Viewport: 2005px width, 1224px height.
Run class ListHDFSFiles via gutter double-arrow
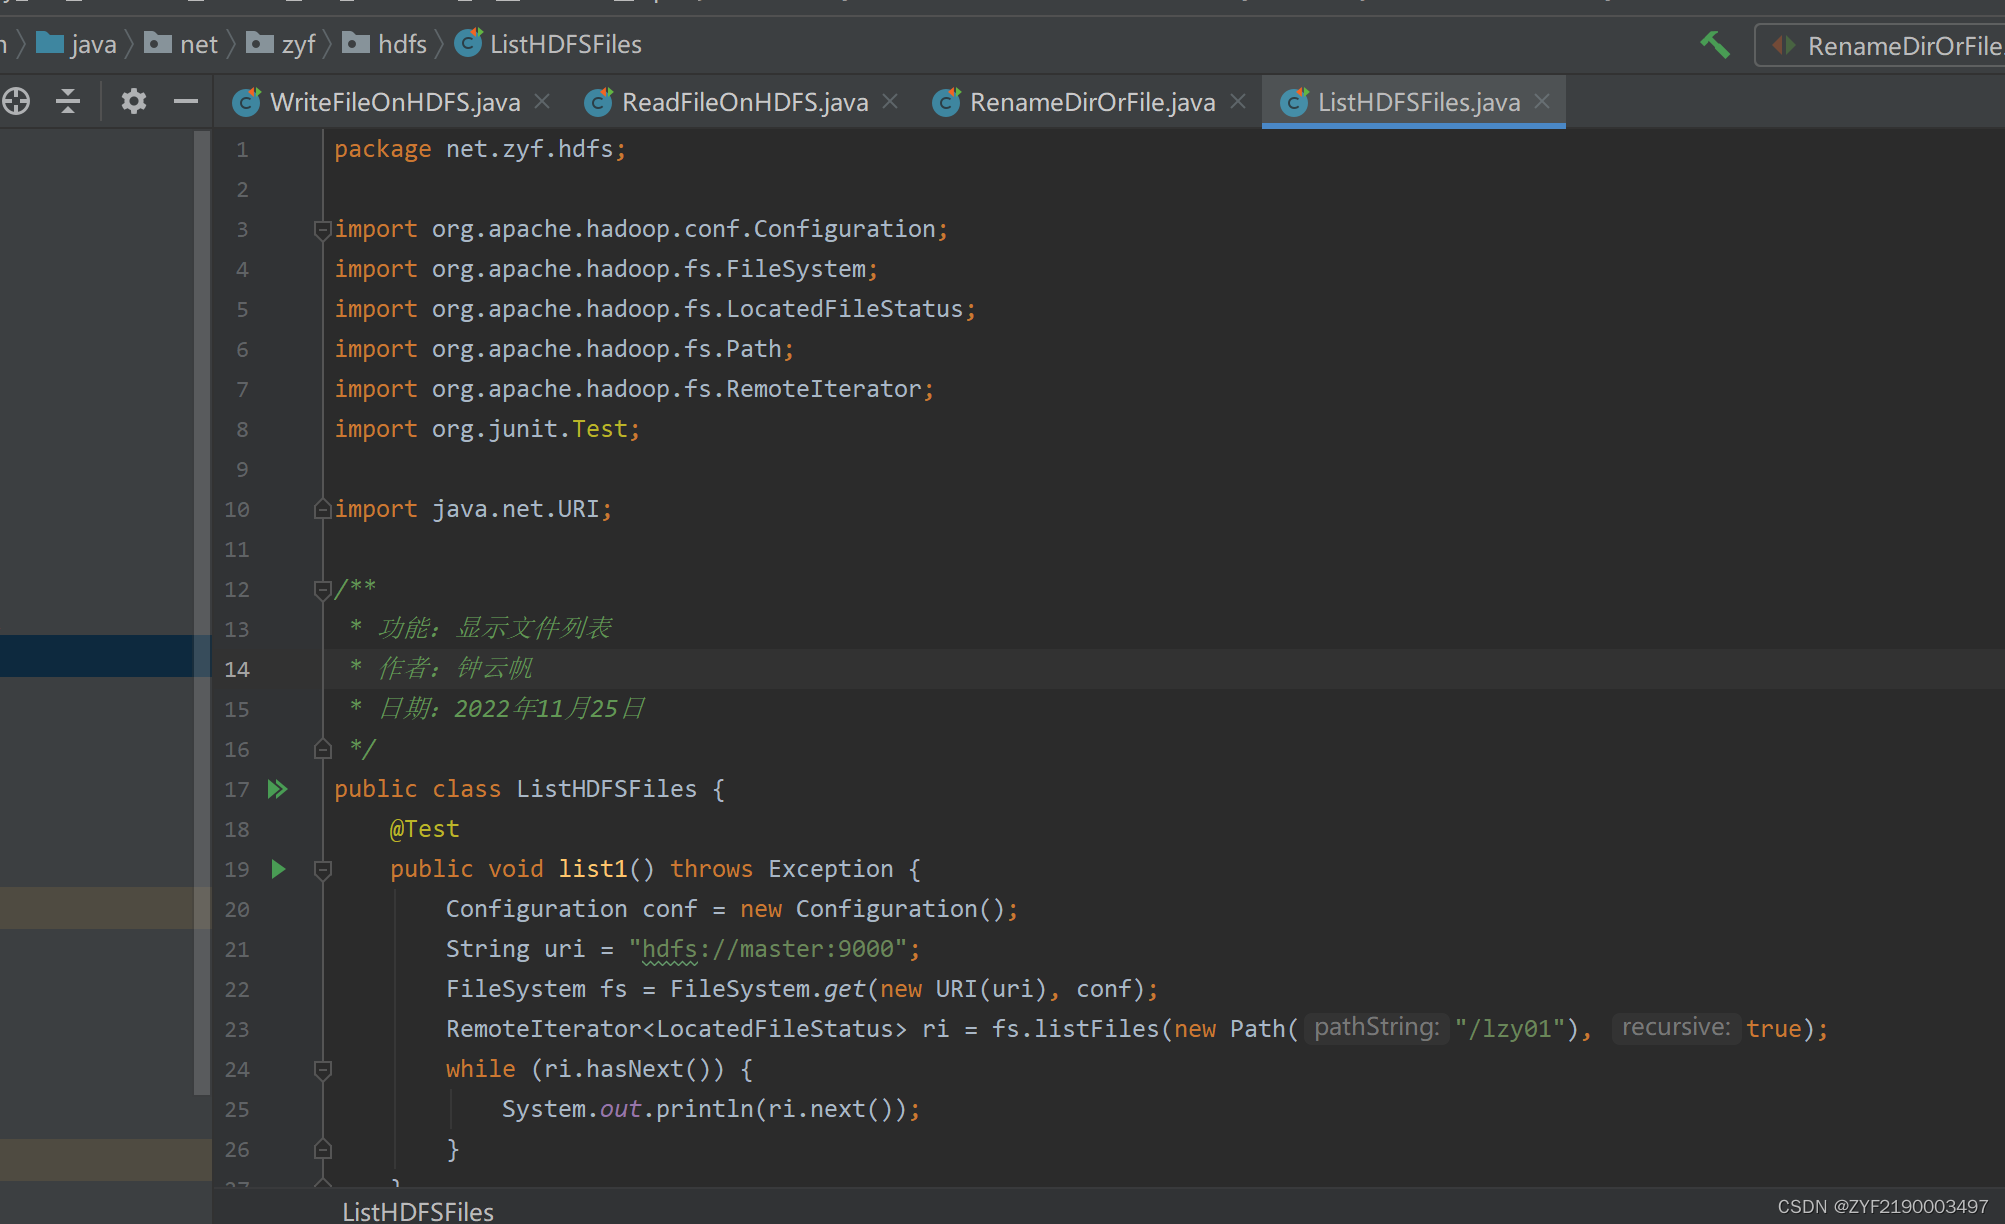[278, 789]
